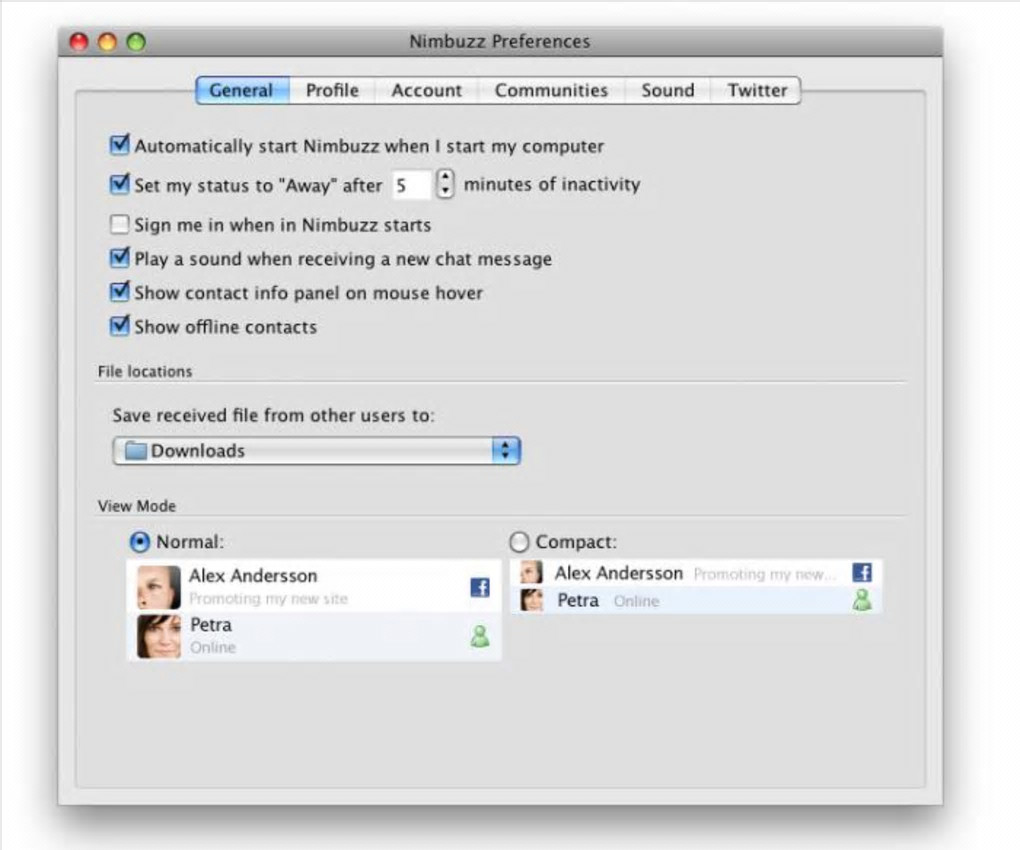Enable Sign me in when Nimbuzz starts
This screenshot has height=850, width=1020.
120,224
